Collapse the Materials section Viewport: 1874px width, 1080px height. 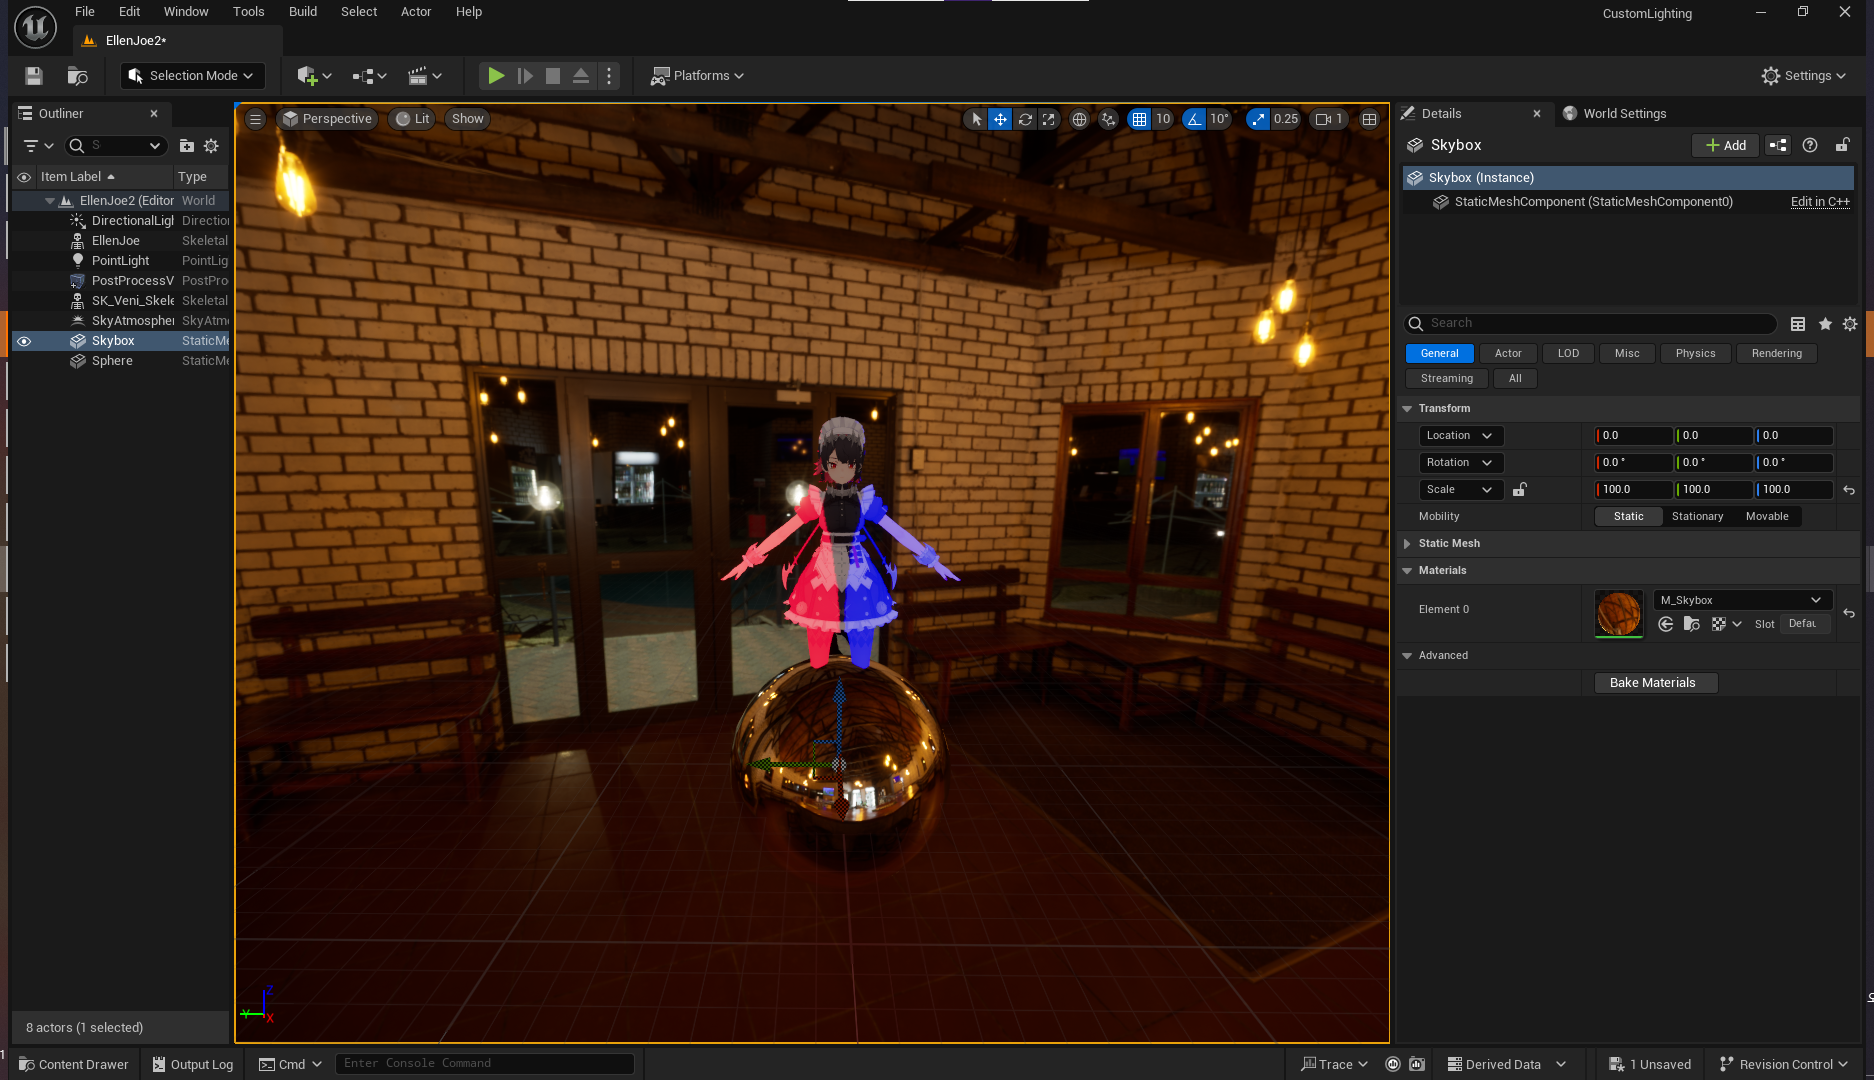tap(1407, 571)
